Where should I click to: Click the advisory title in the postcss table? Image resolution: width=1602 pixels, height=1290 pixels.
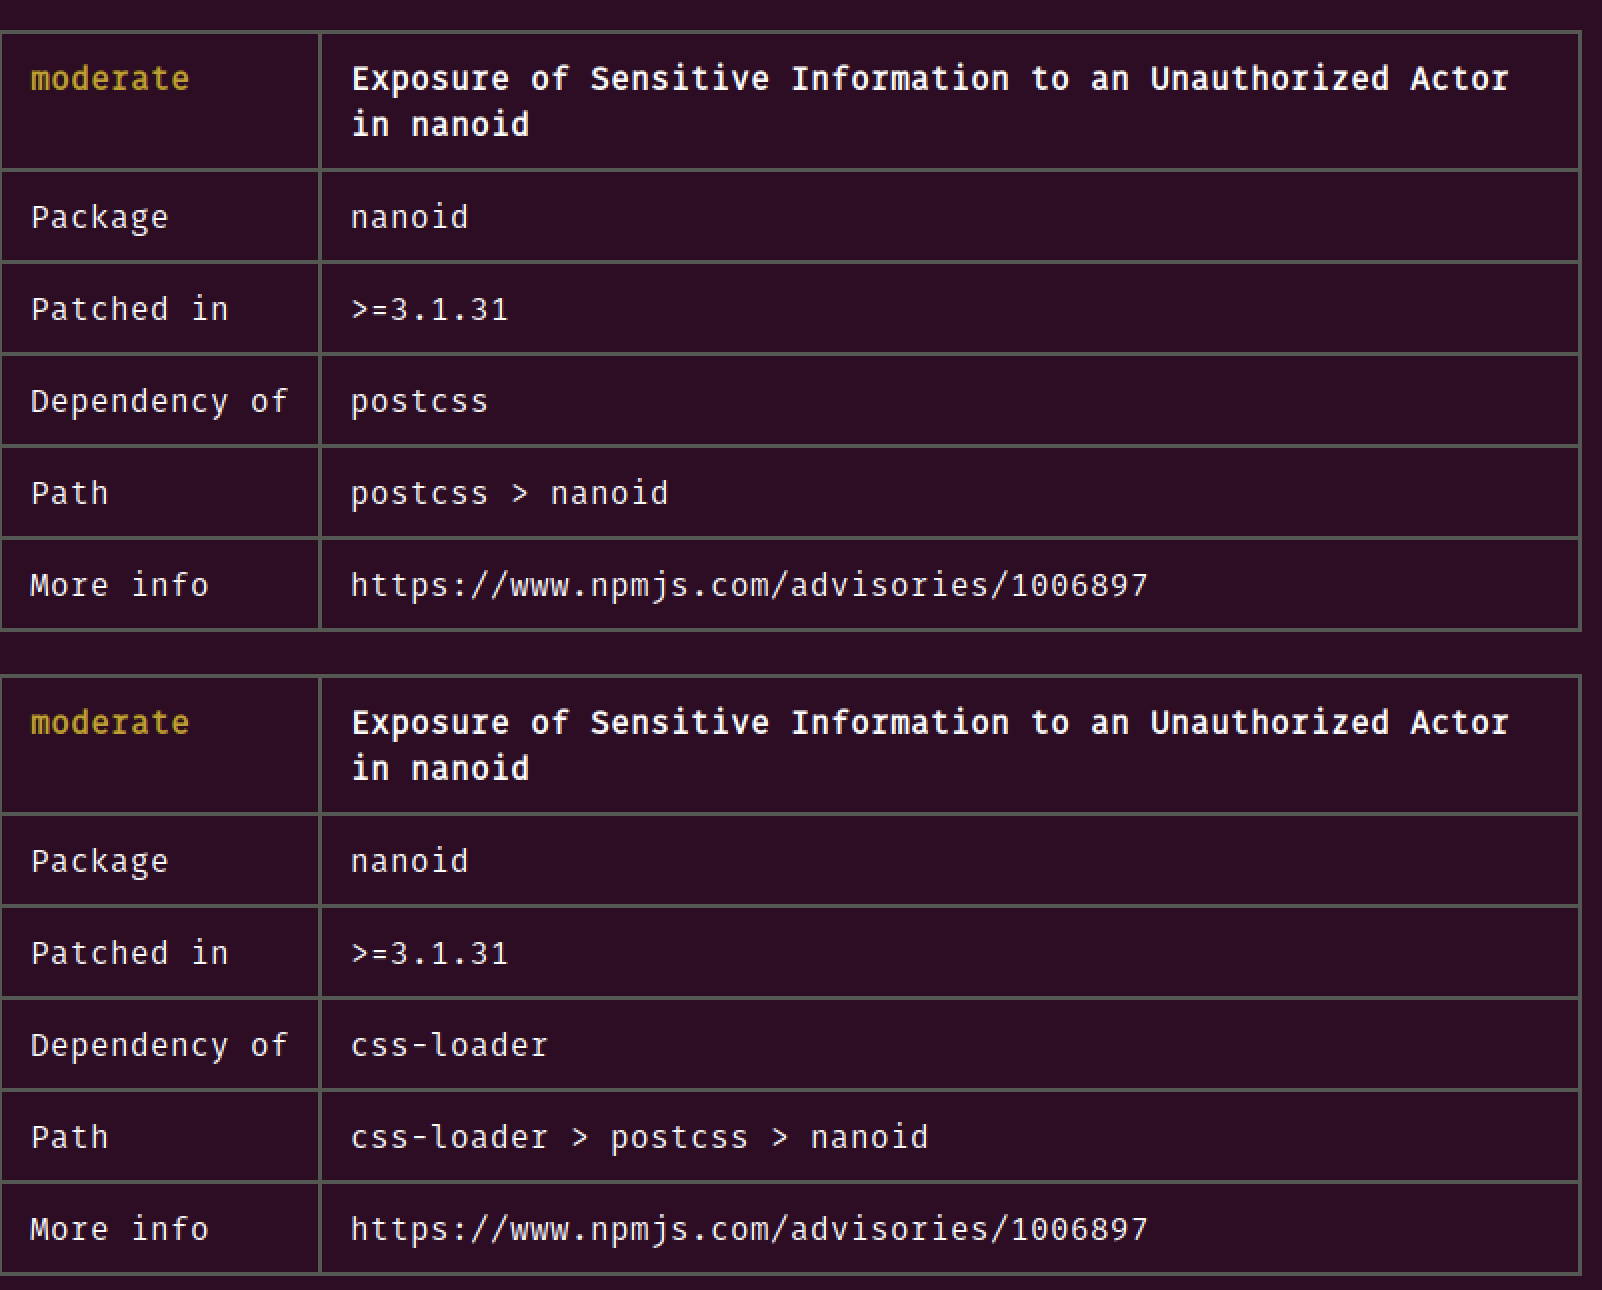(x=929, y=101)
